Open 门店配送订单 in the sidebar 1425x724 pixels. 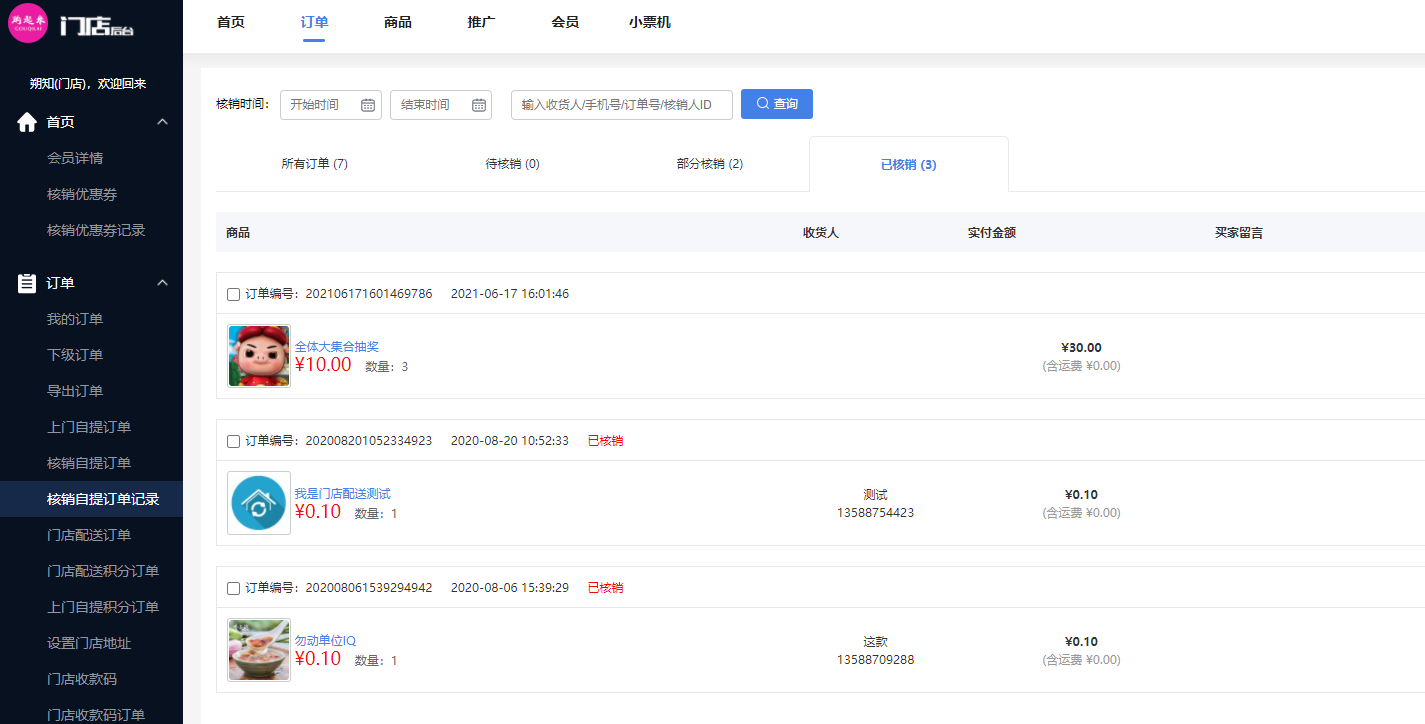coord(89,535)
